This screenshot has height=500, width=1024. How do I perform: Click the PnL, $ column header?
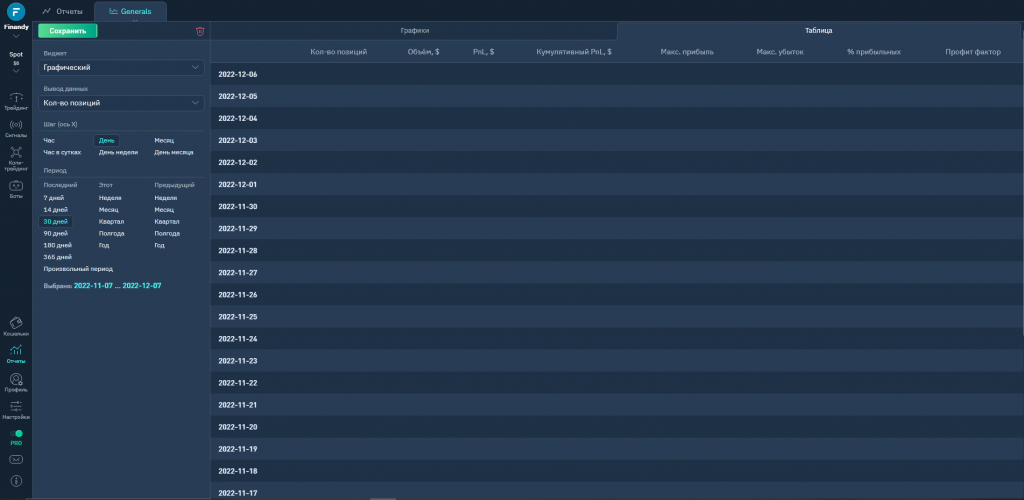click(x=483, y=52)
